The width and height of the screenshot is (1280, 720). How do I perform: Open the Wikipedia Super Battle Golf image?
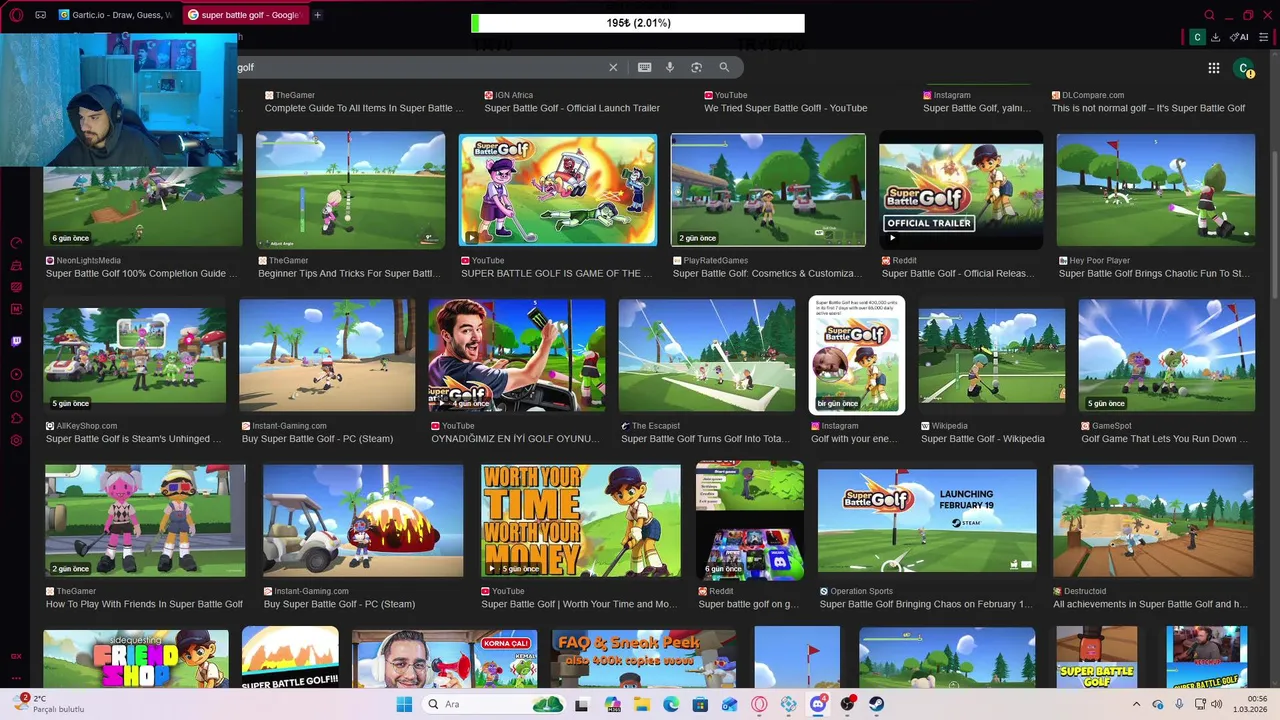(992, 355)
